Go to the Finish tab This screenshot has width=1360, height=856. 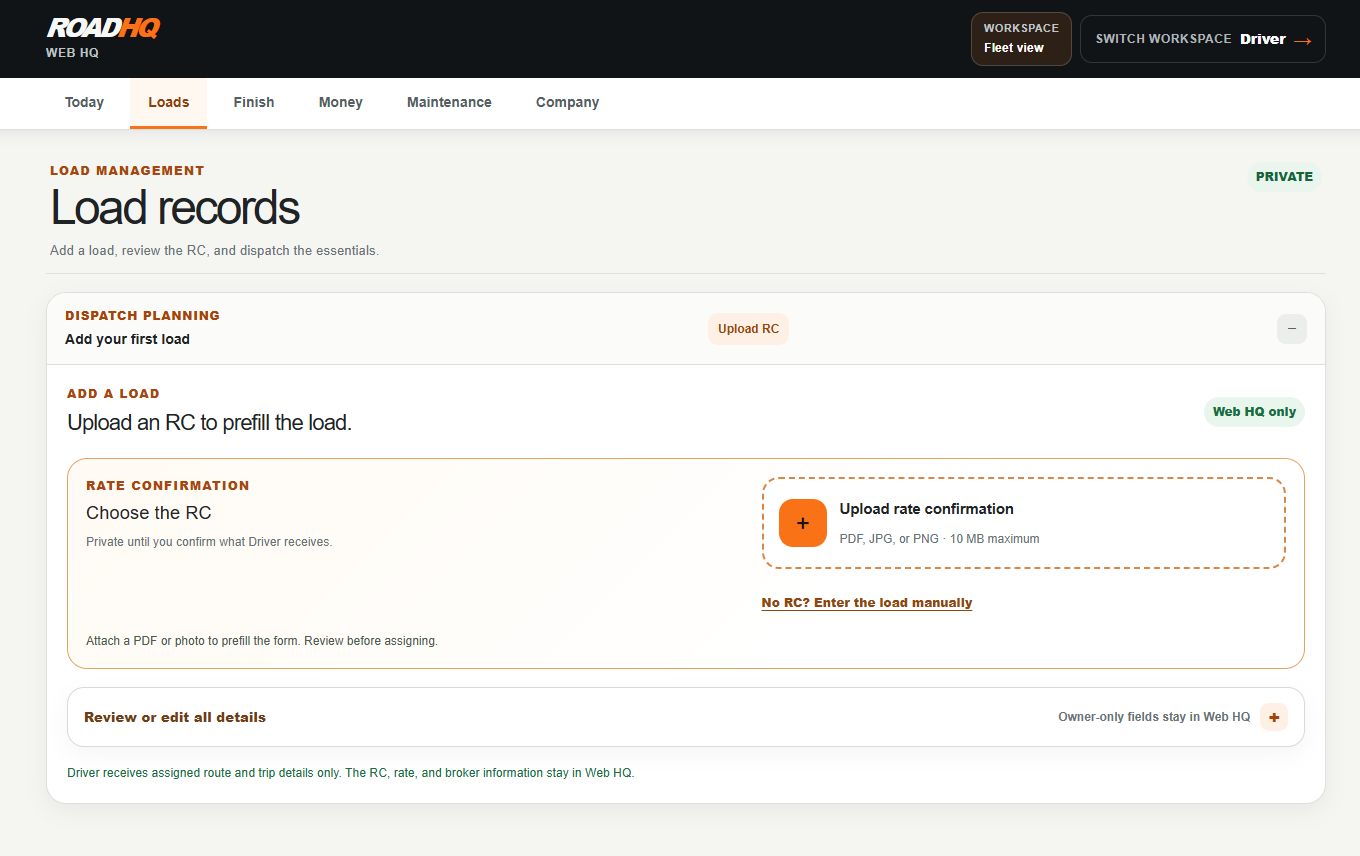(254, 102)
